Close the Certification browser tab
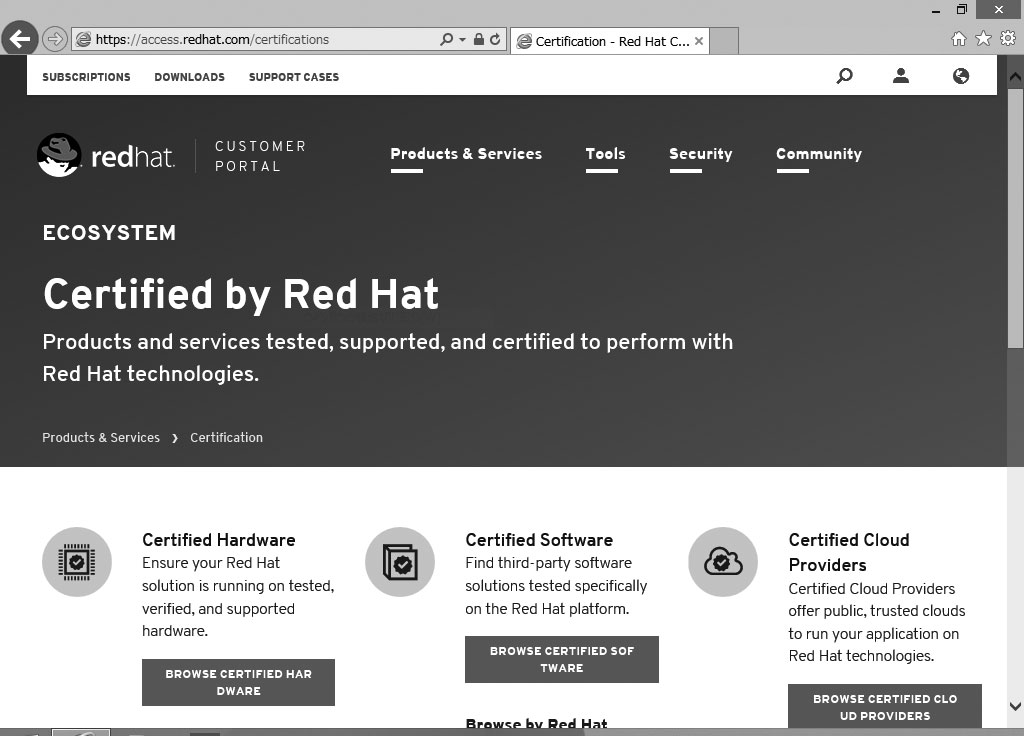The width and height of the screenshot is (1024, 736). tap(699, 41)
